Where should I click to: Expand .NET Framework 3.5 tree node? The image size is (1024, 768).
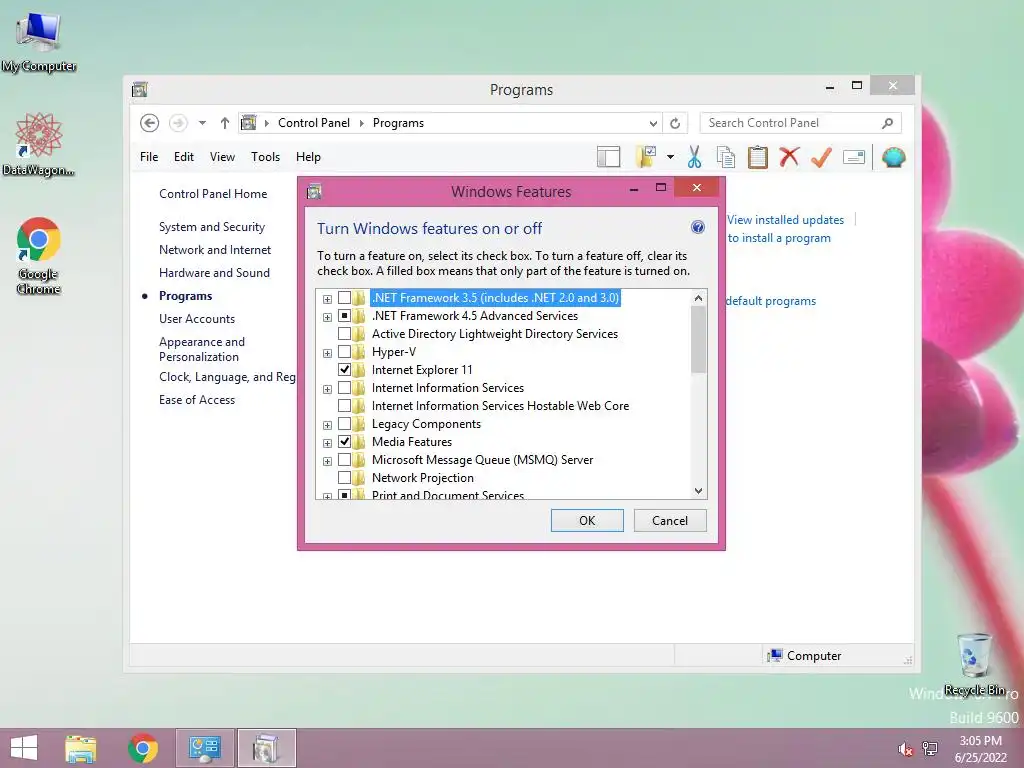(327, 299)
